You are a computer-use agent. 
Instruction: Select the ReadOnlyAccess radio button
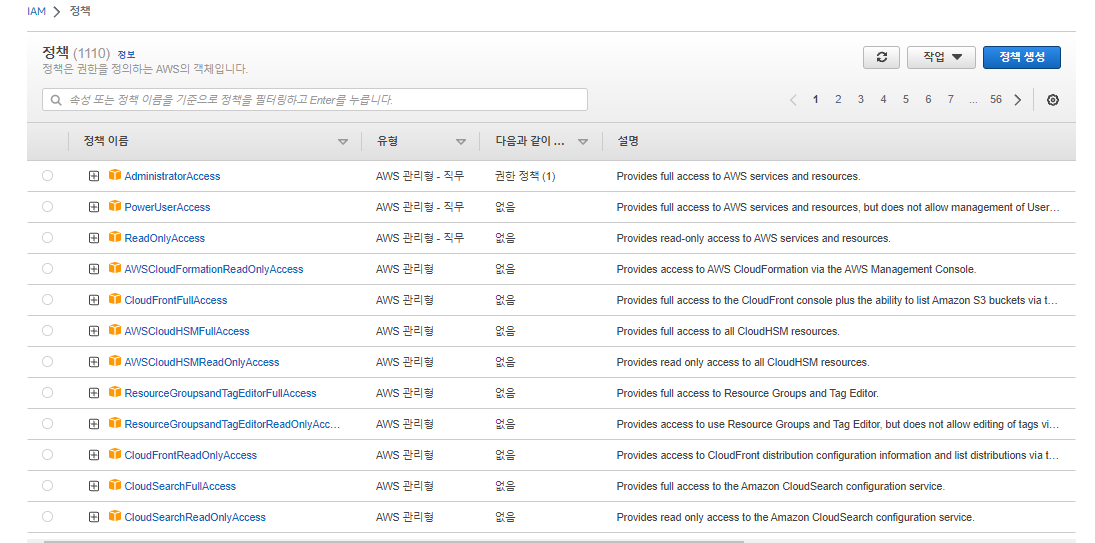click(x=47, y=237)
